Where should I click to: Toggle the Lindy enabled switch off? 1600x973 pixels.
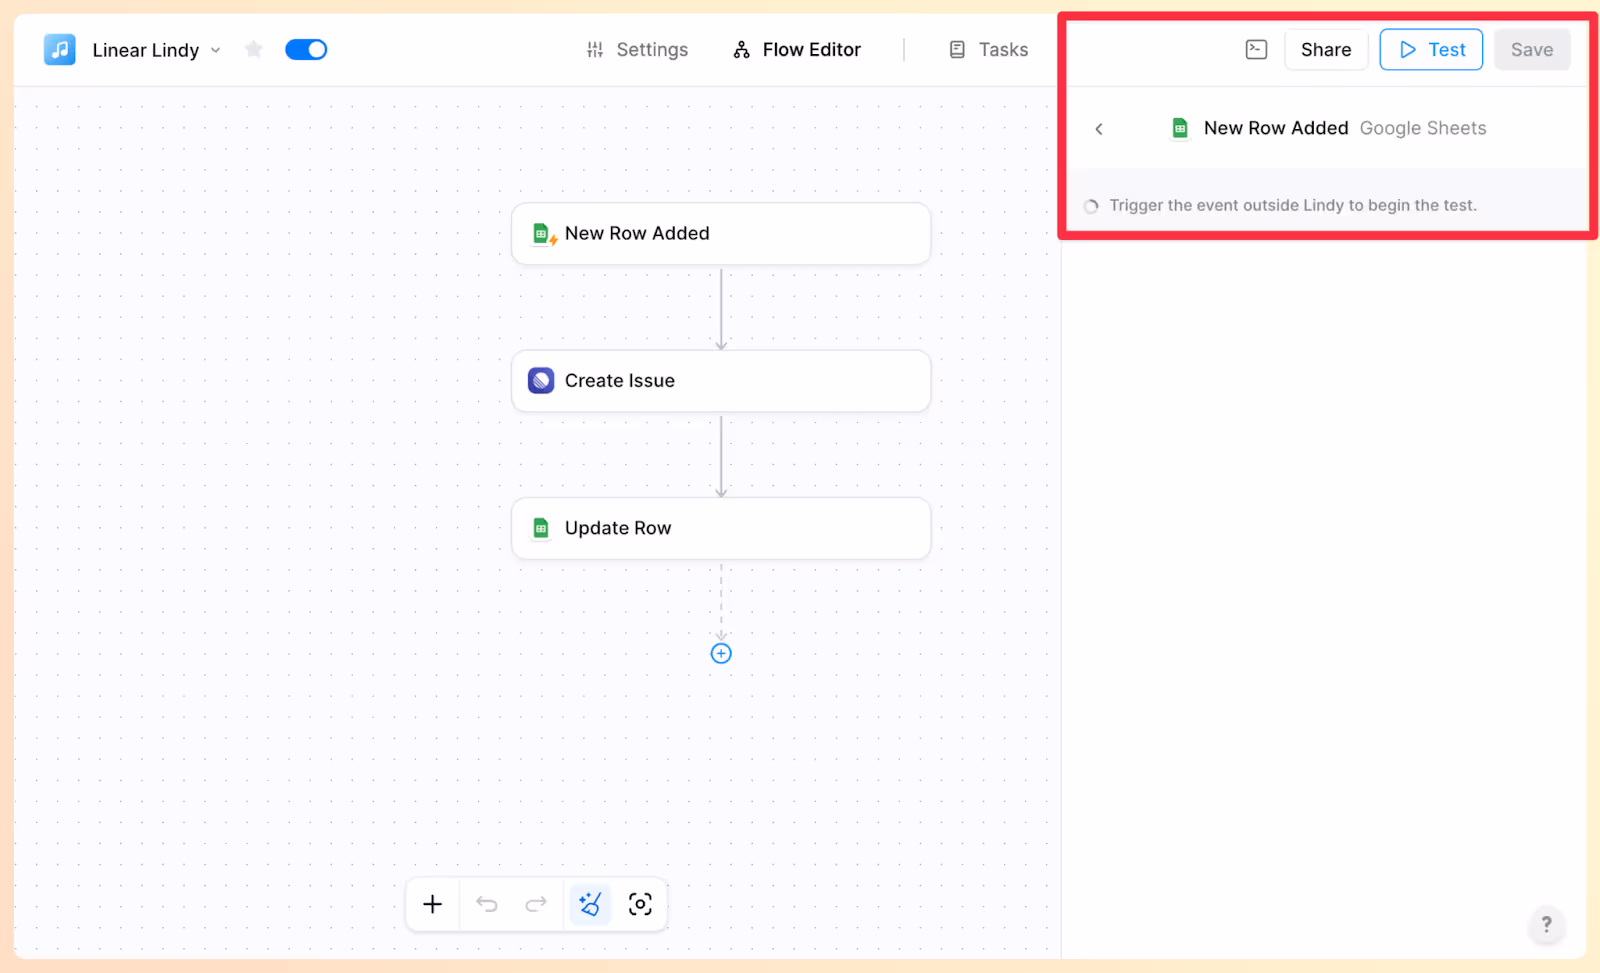306,49
